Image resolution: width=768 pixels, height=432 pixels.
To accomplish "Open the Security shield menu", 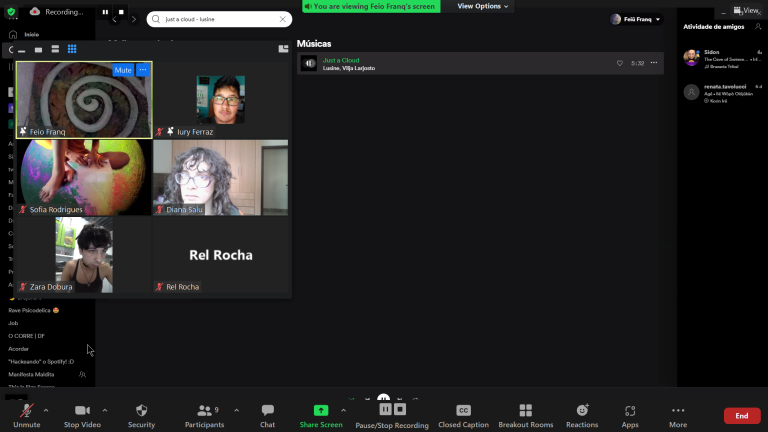I will (142, 415).
